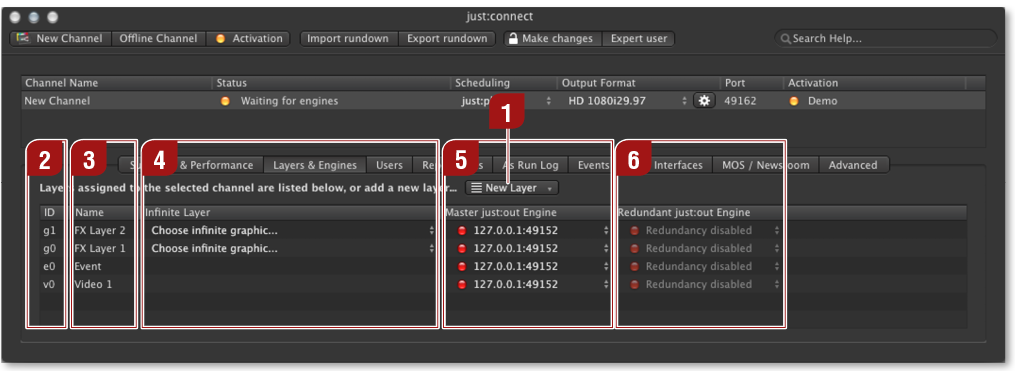The height and width of the screenshot is (371, 1015).
Task: Click the Status column header
Action: [x=331, y=84]
